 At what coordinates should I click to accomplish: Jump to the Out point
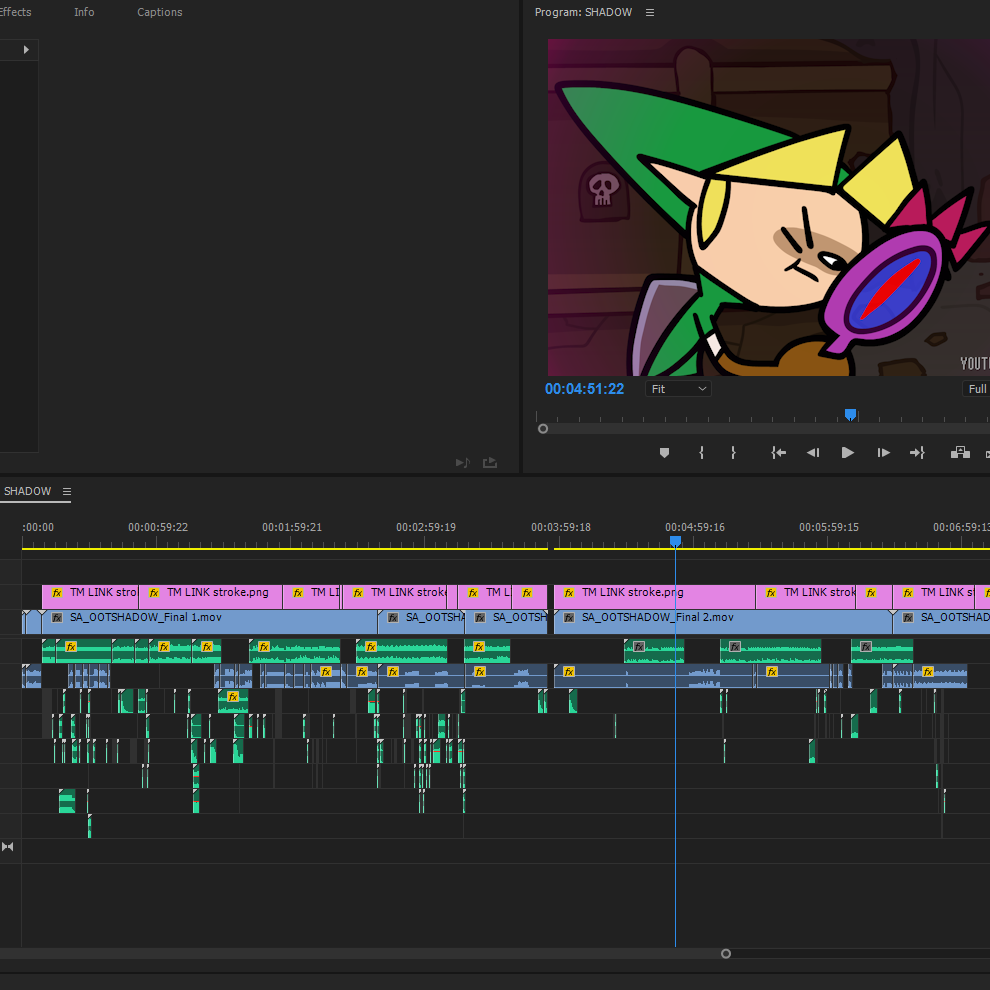[917, 453]
